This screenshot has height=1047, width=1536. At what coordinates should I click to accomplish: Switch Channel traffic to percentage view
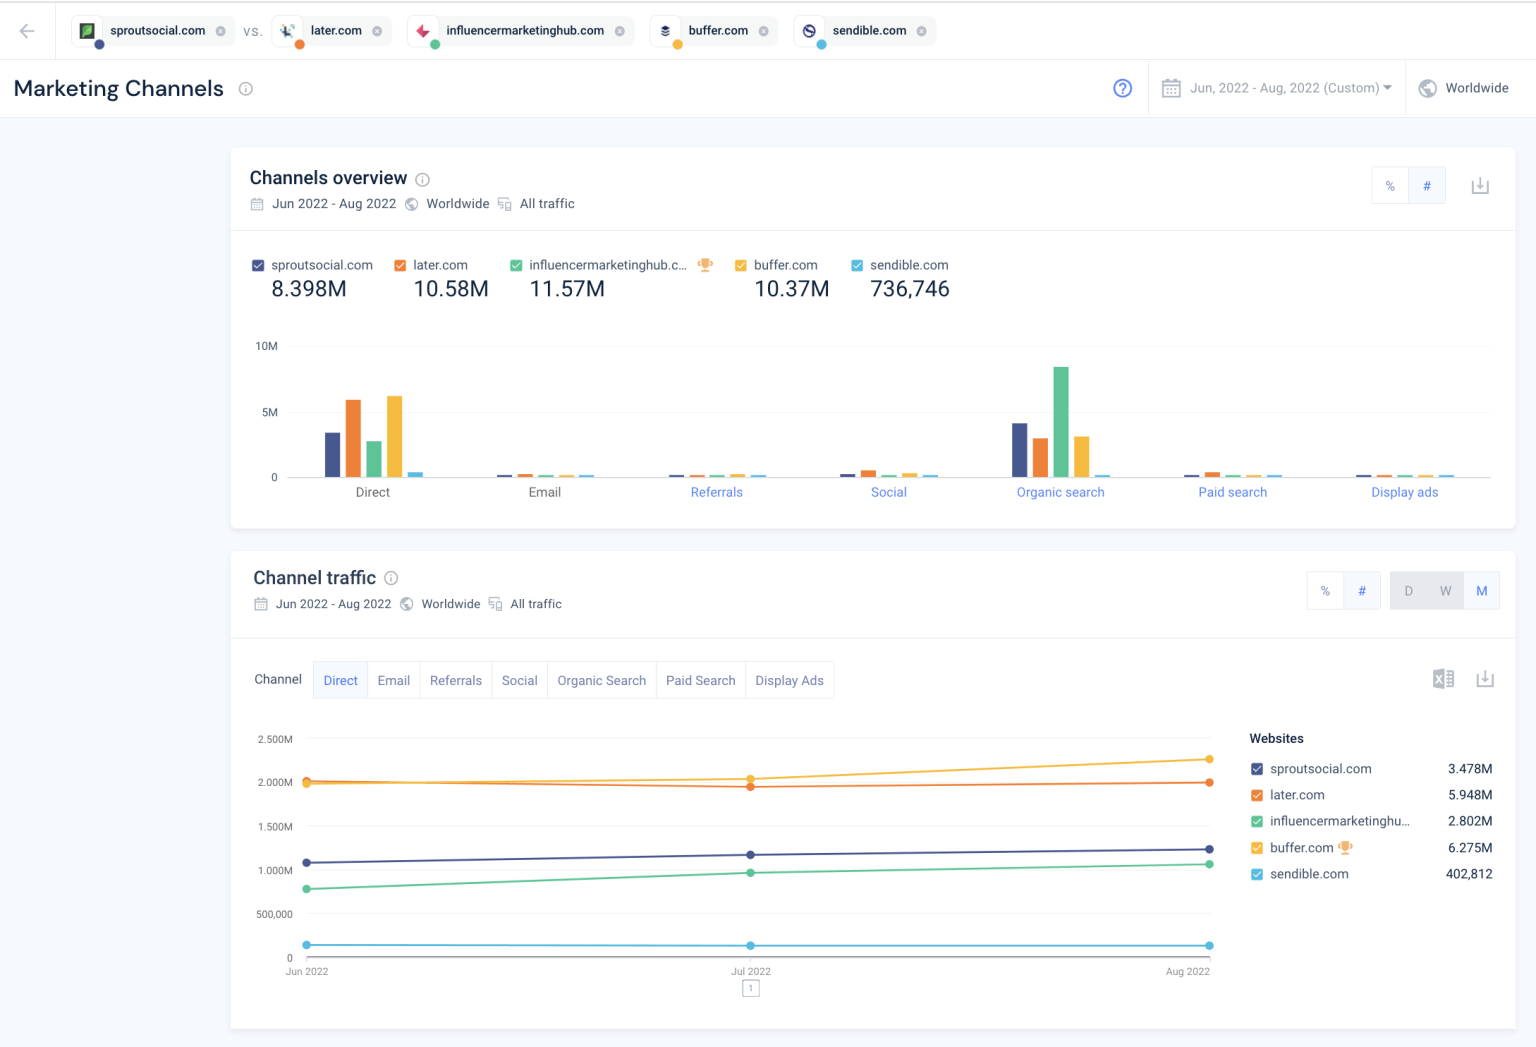point(1326,591)
